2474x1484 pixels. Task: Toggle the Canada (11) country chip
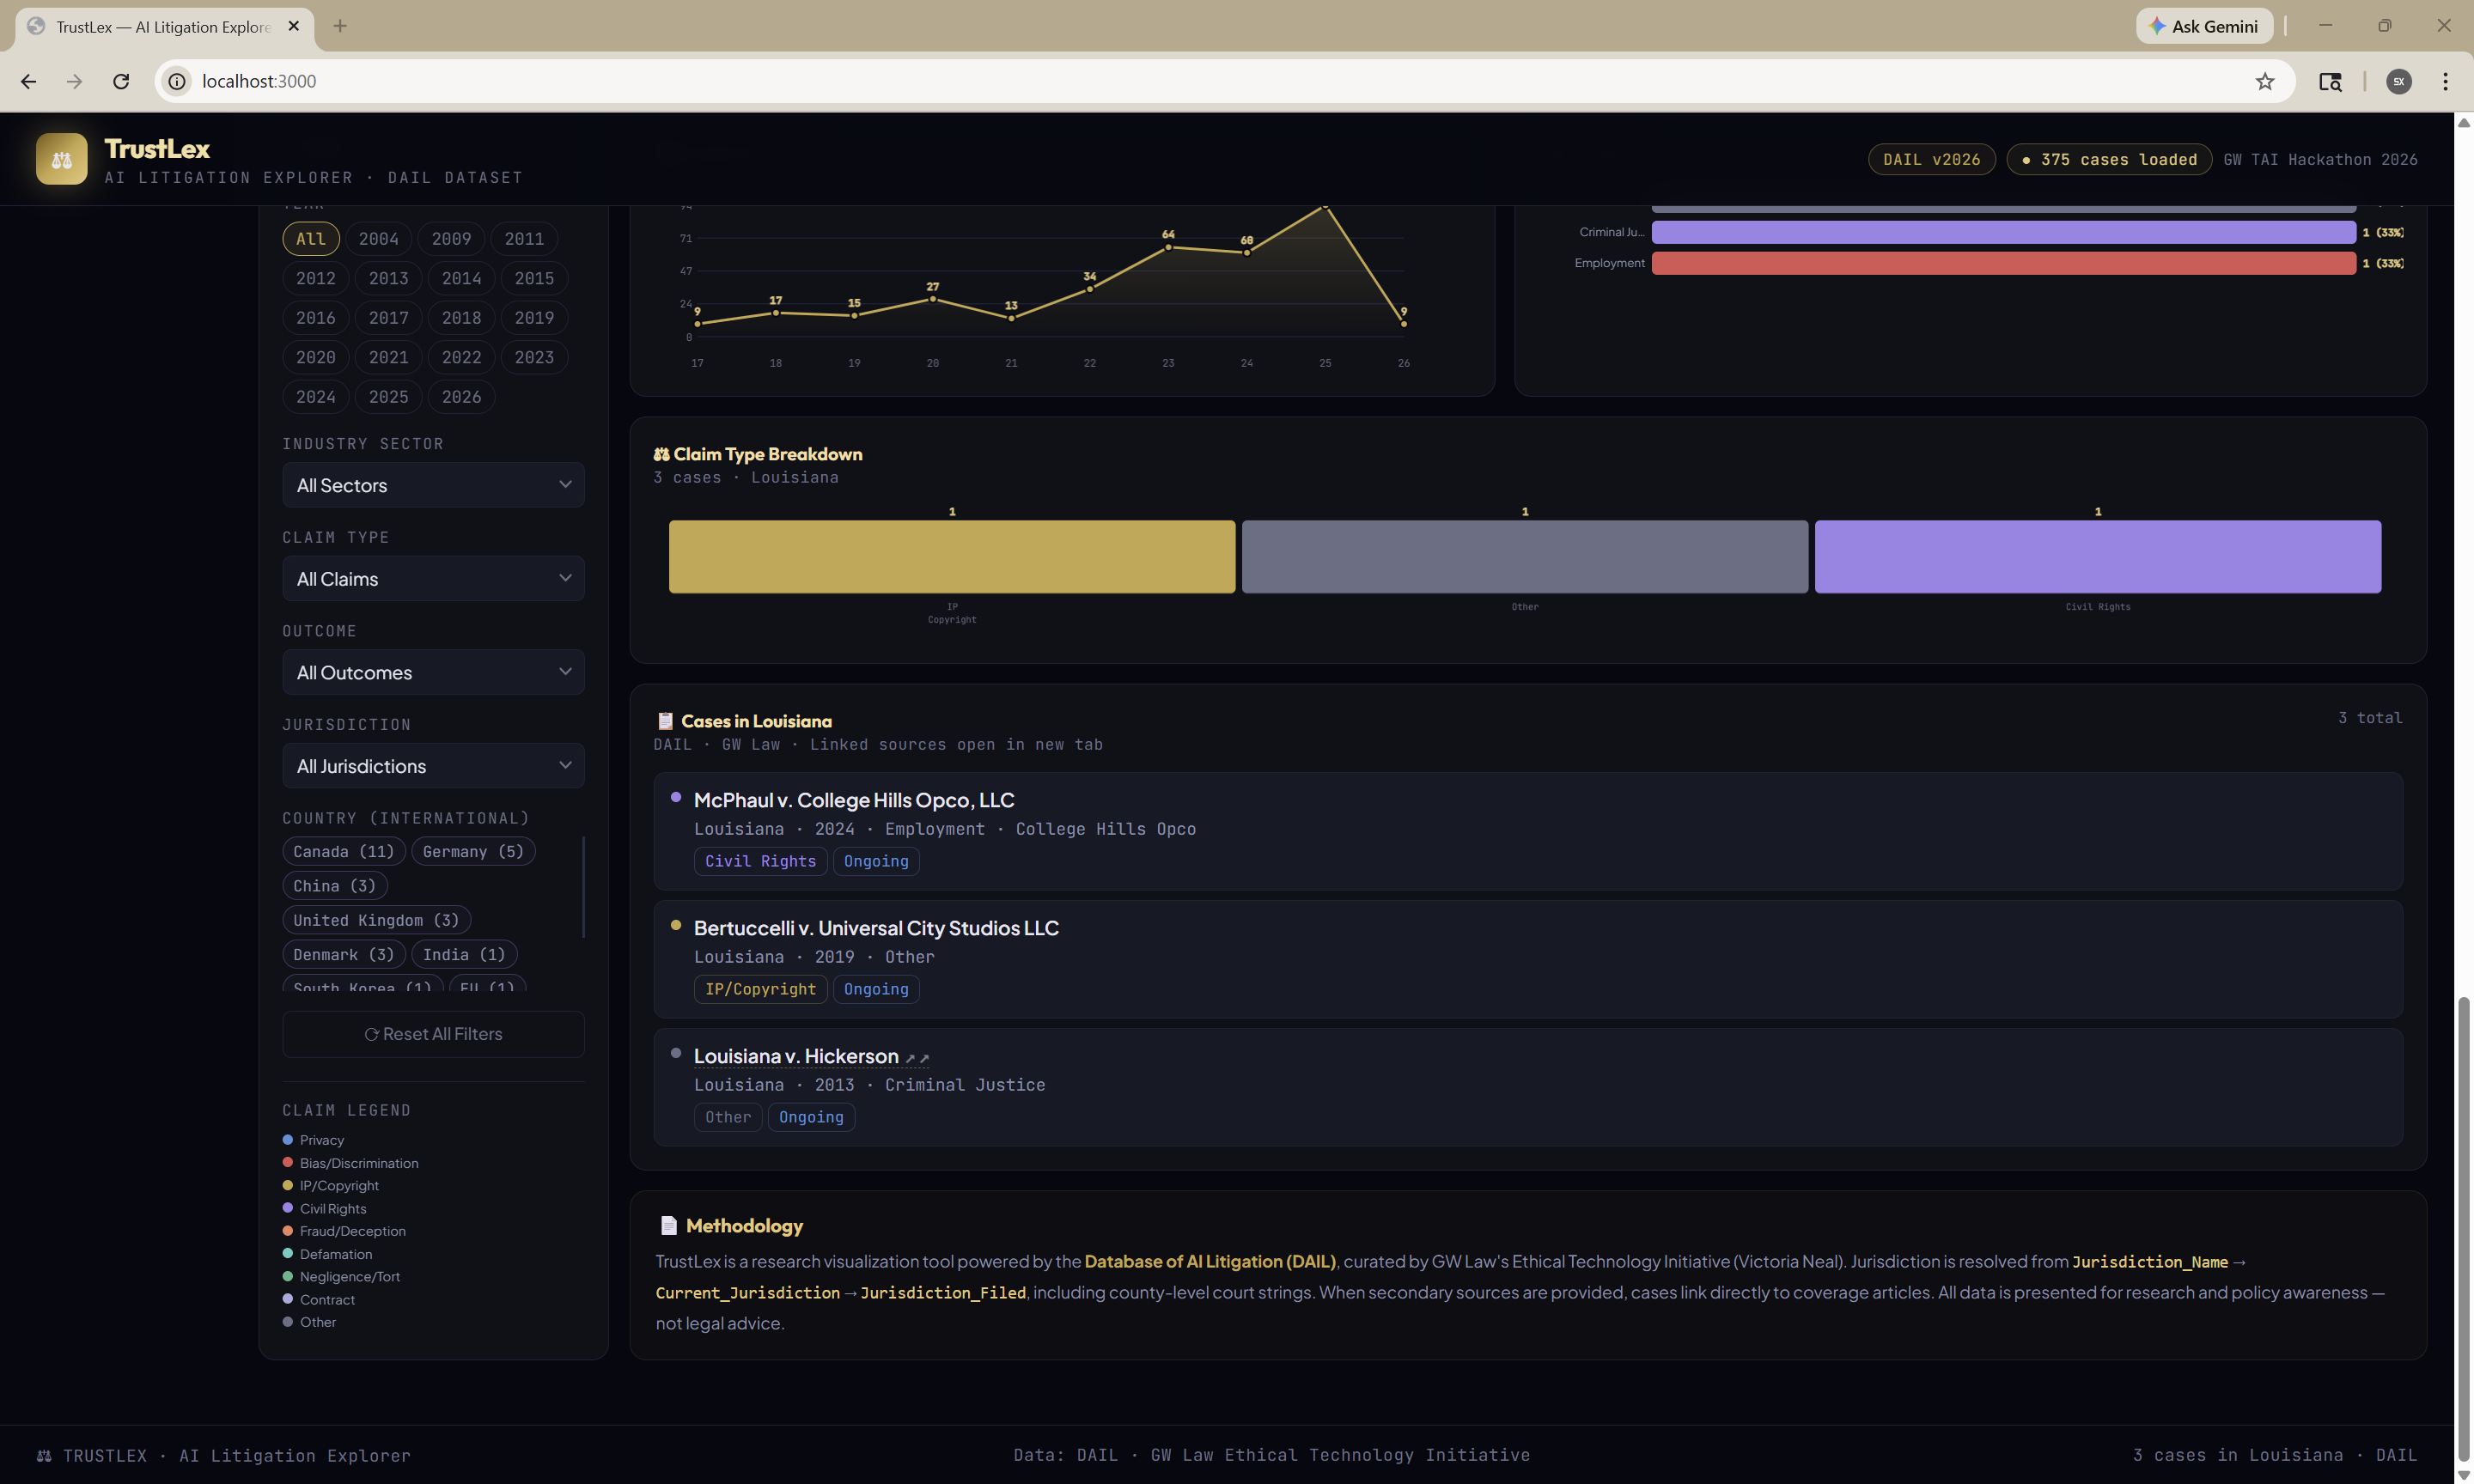[x=343, y=851]
